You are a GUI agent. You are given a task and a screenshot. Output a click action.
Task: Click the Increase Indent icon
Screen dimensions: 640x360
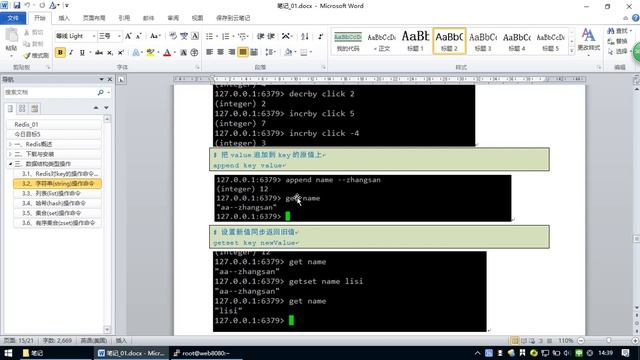click(271, 36)
